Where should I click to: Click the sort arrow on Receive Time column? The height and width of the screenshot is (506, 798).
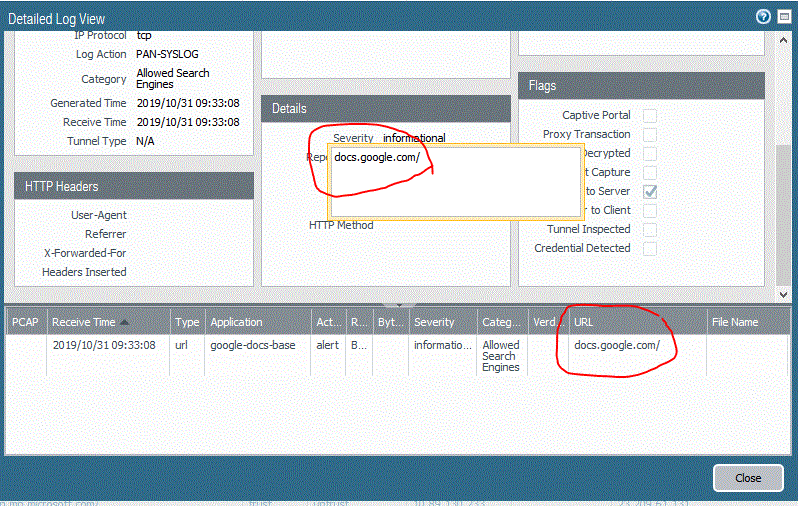[125, 322]
